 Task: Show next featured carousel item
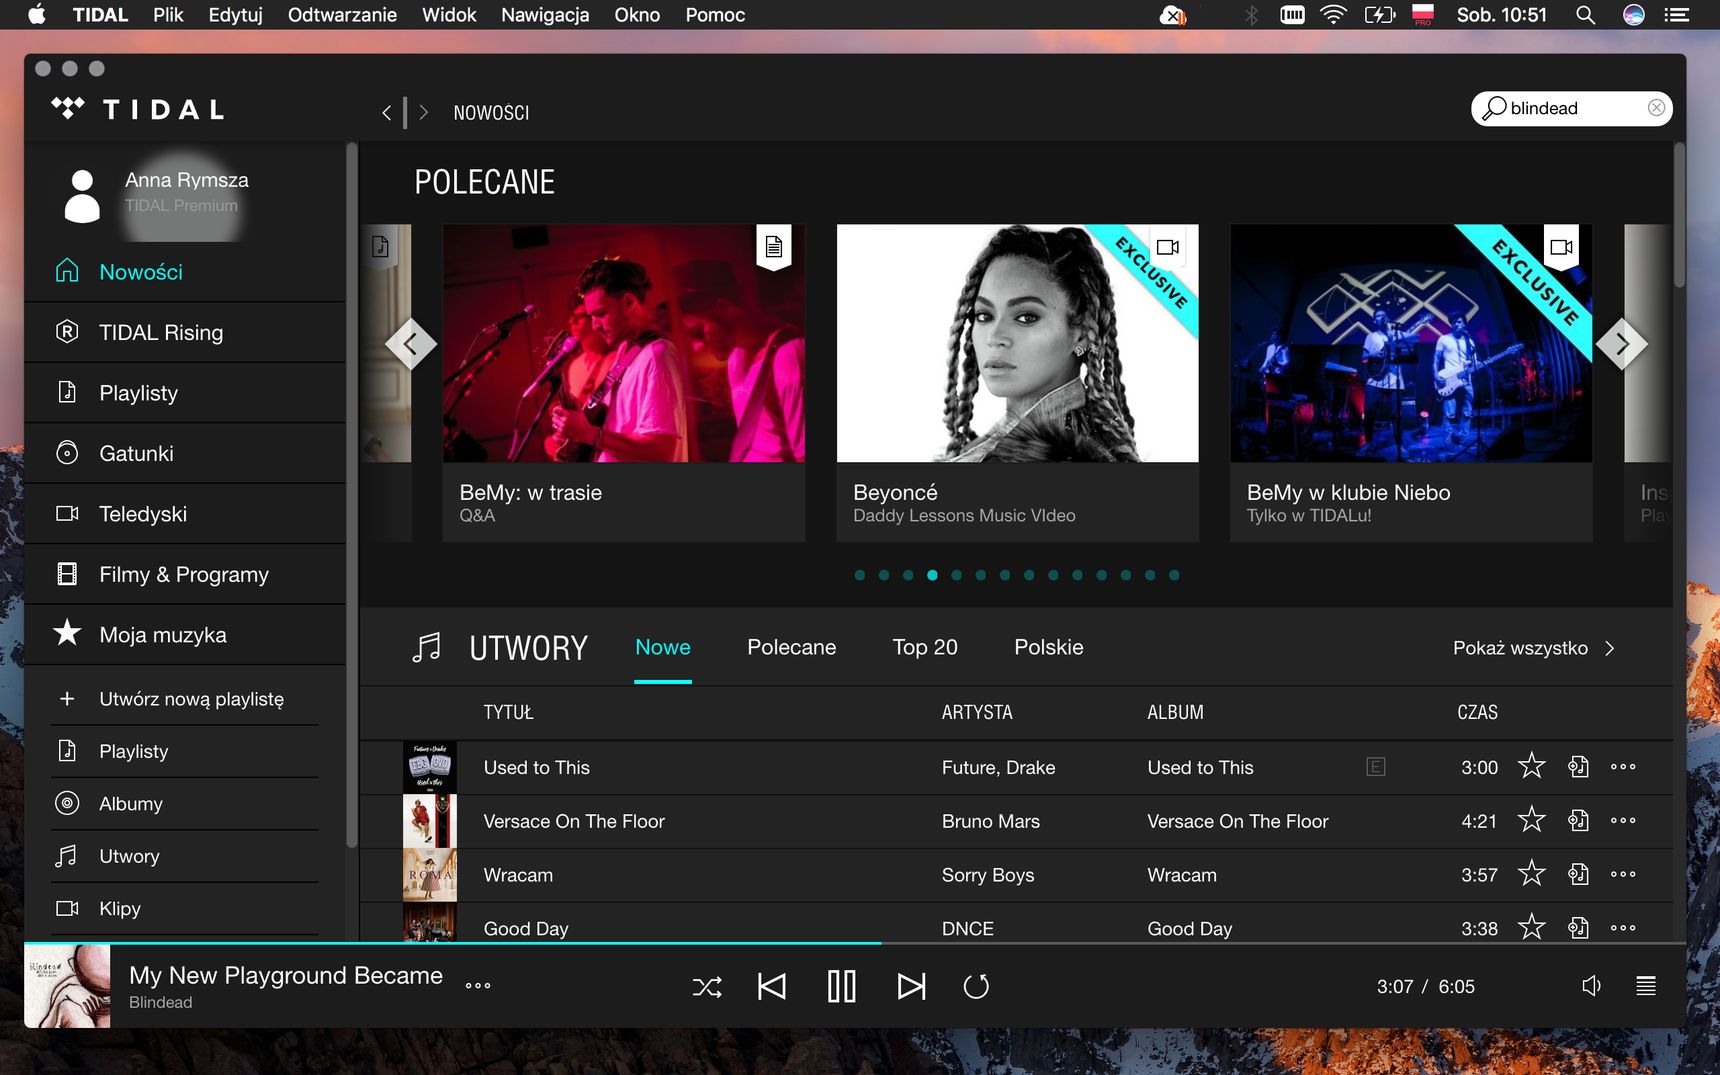click(x=1622, y=344)
